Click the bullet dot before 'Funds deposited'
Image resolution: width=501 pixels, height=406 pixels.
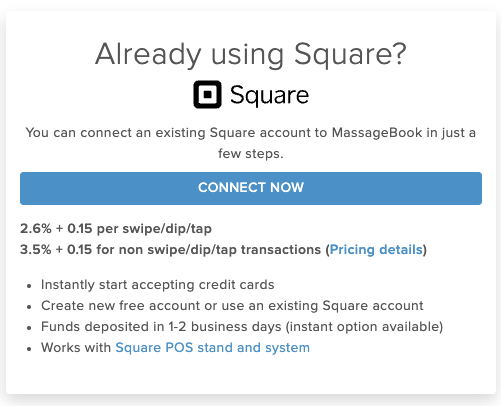[29, 328]
